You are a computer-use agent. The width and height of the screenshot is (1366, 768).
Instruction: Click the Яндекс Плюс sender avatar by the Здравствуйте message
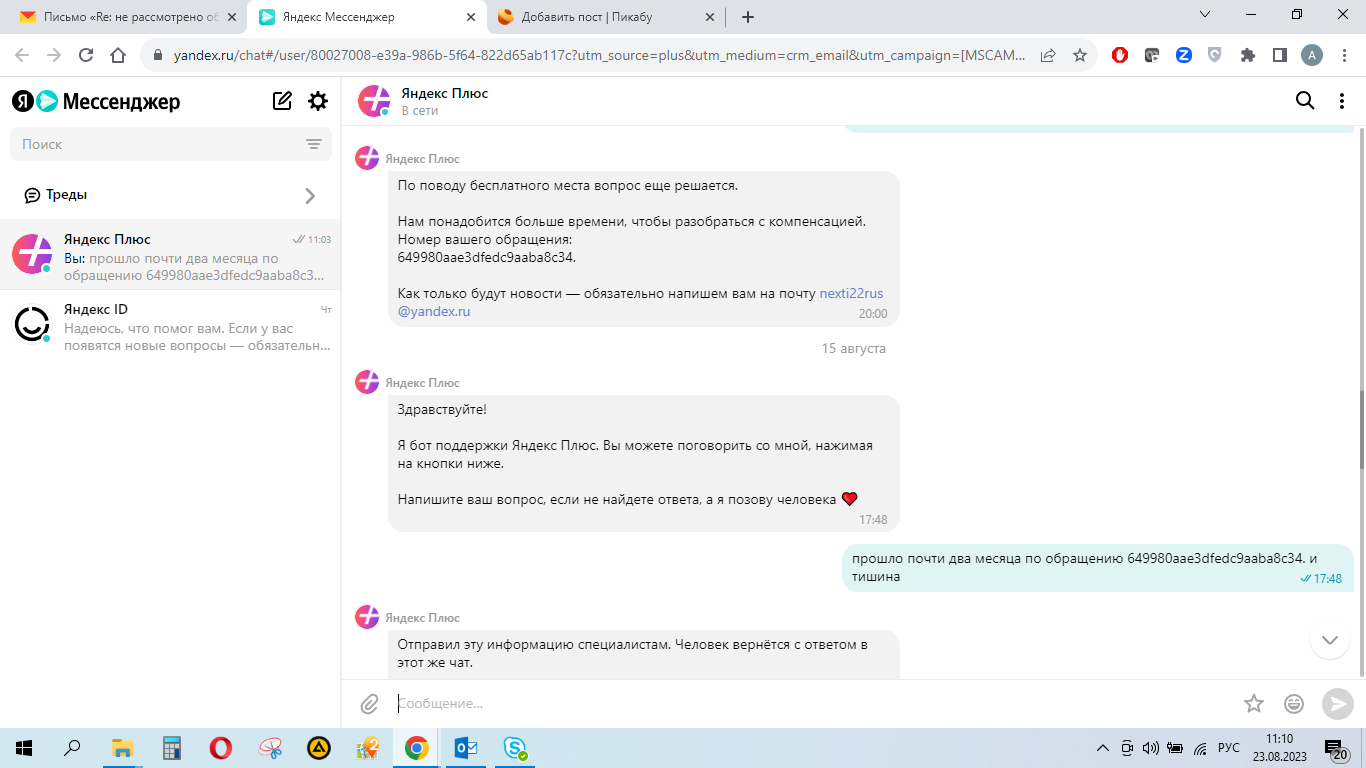367,382
